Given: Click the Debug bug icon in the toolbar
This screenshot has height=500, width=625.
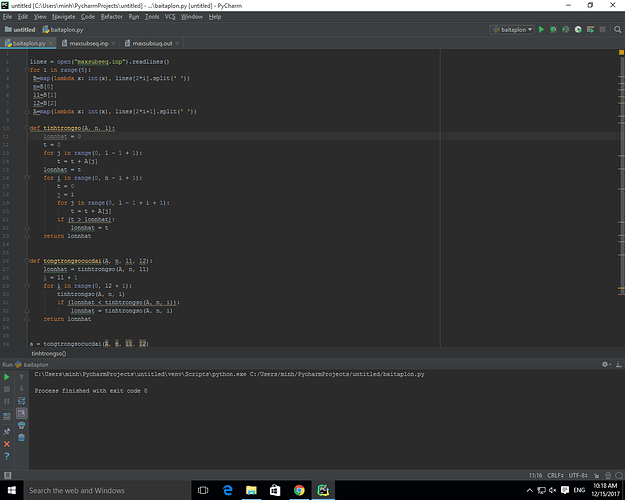Looking at the screenshot, I should 553,30.
